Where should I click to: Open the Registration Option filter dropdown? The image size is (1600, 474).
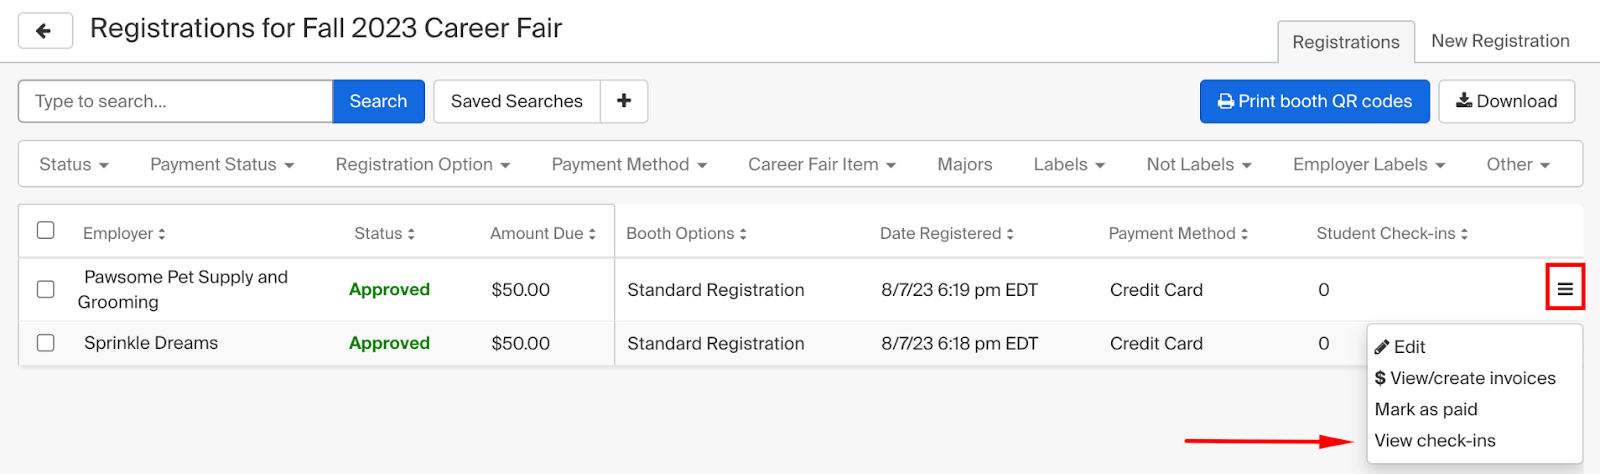point(423,164)
